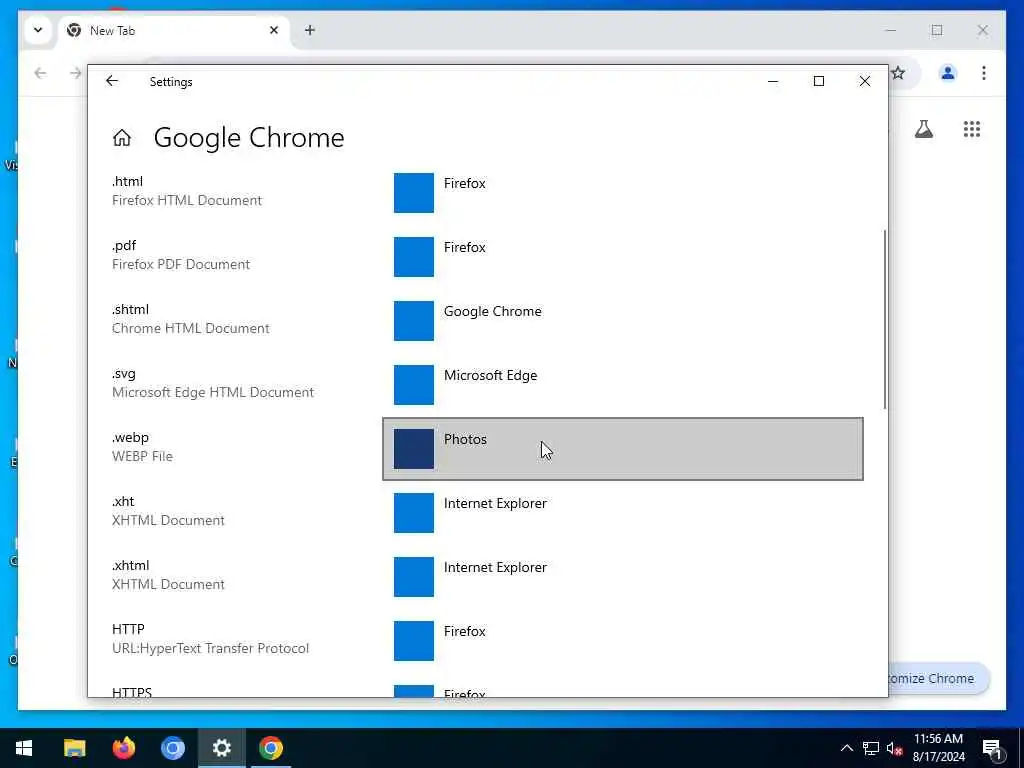Open Google apps grid in Chrome
Screen dimensions: 1024x768
coord(972,129)
